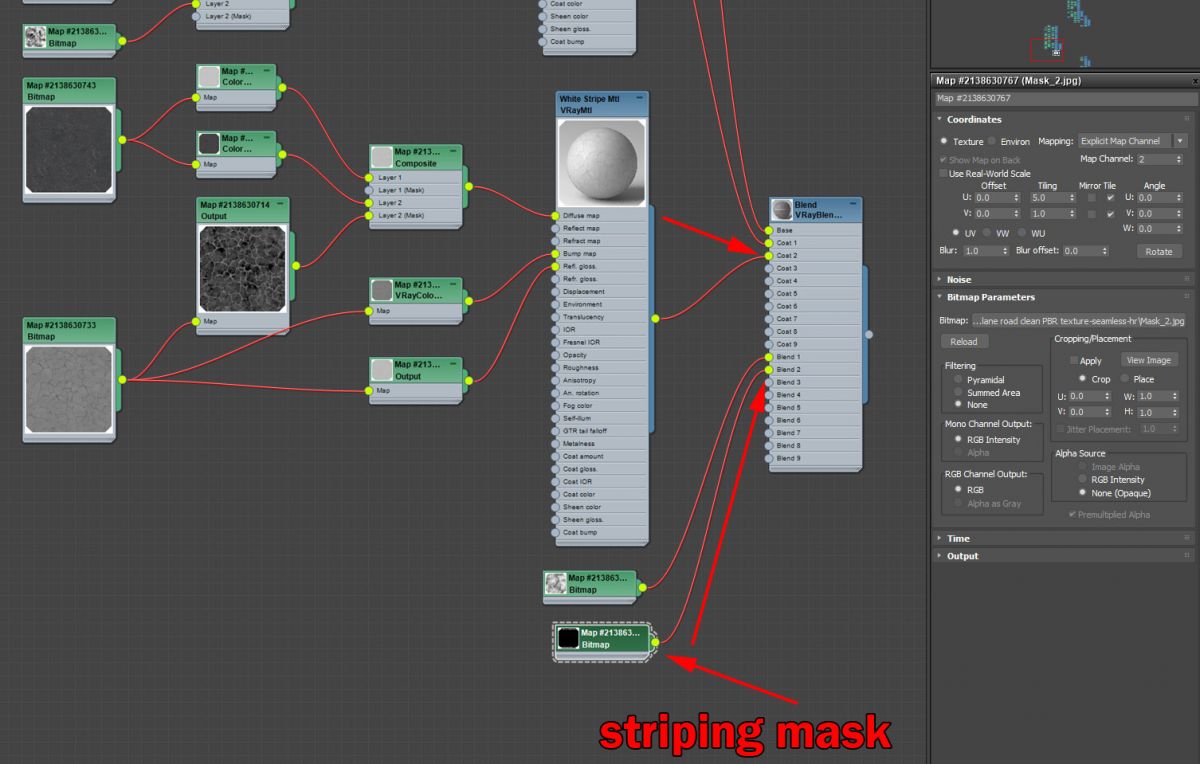
Task: Open the Mapping type dropdown
Action: 1132,142
